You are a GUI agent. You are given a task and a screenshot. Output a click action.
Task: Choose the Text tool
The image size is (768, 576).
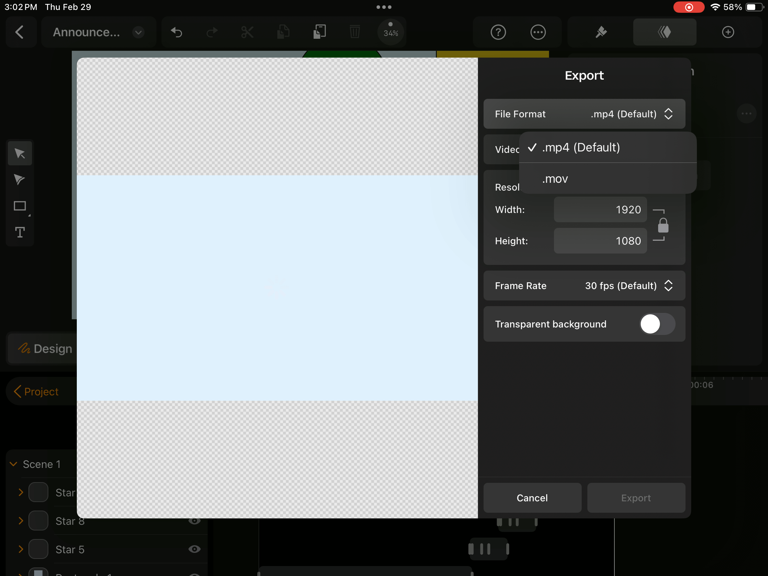point(20,233)
